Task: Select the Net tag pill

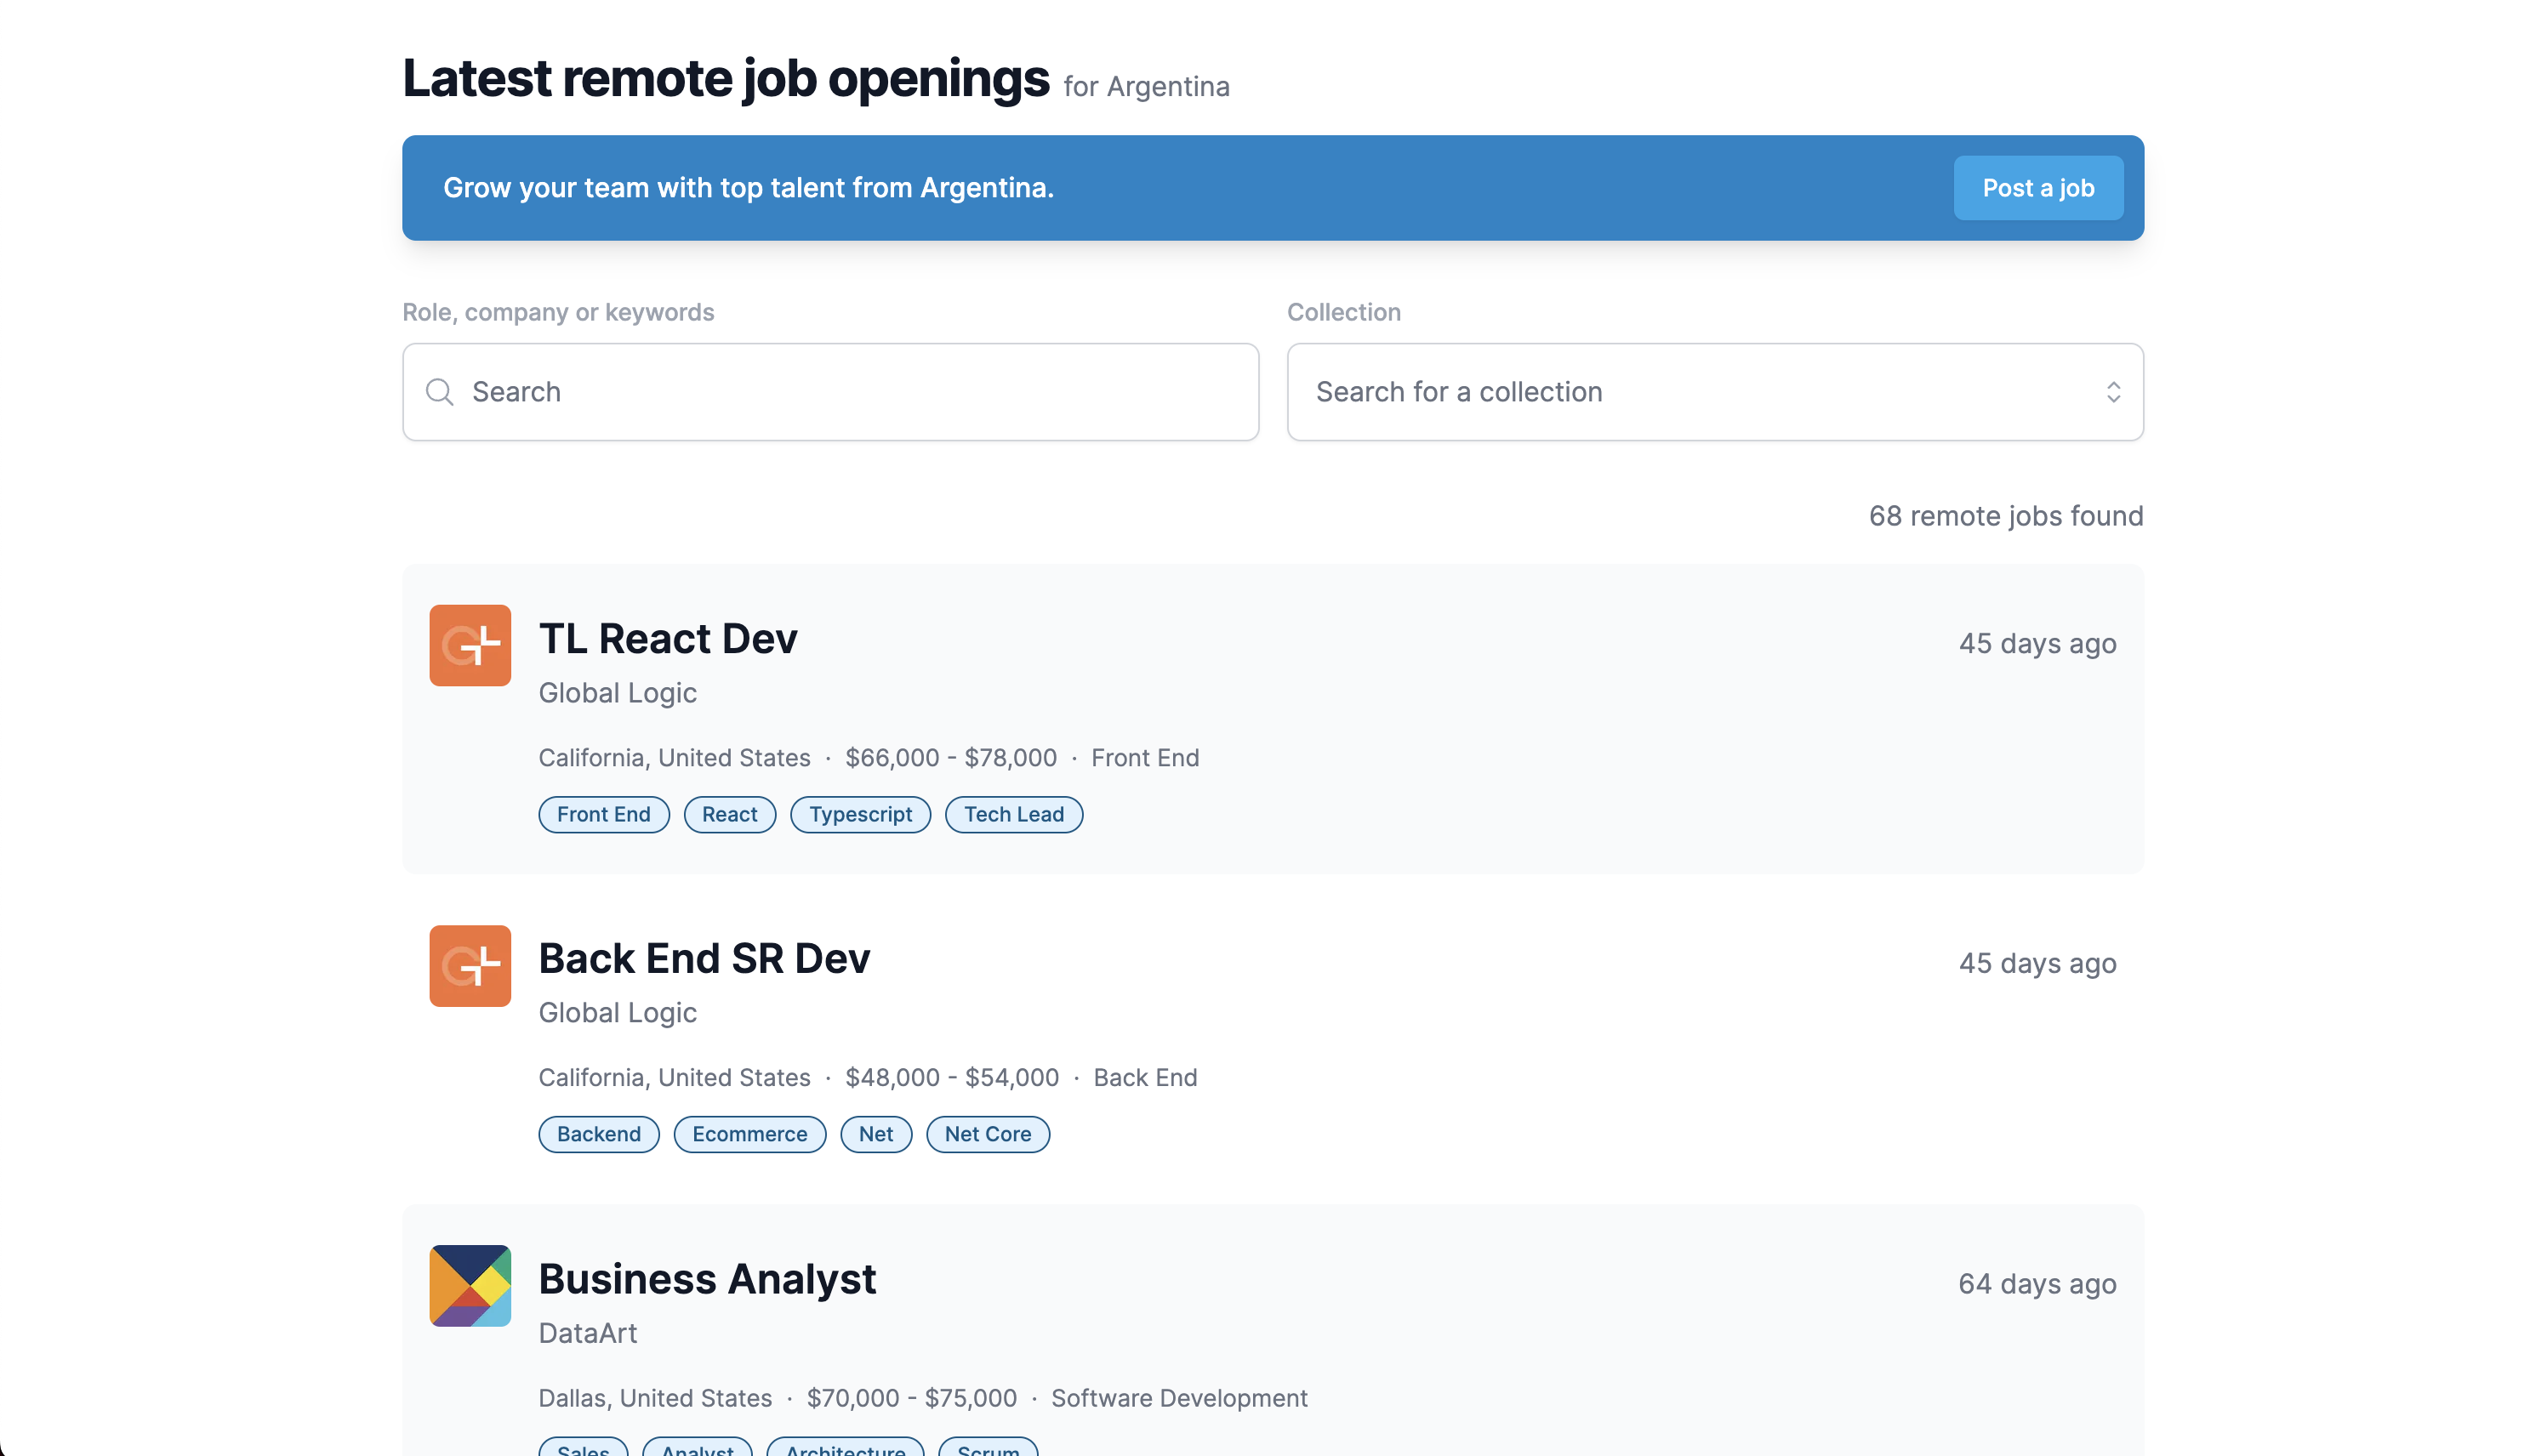Action: point(876,1134)
